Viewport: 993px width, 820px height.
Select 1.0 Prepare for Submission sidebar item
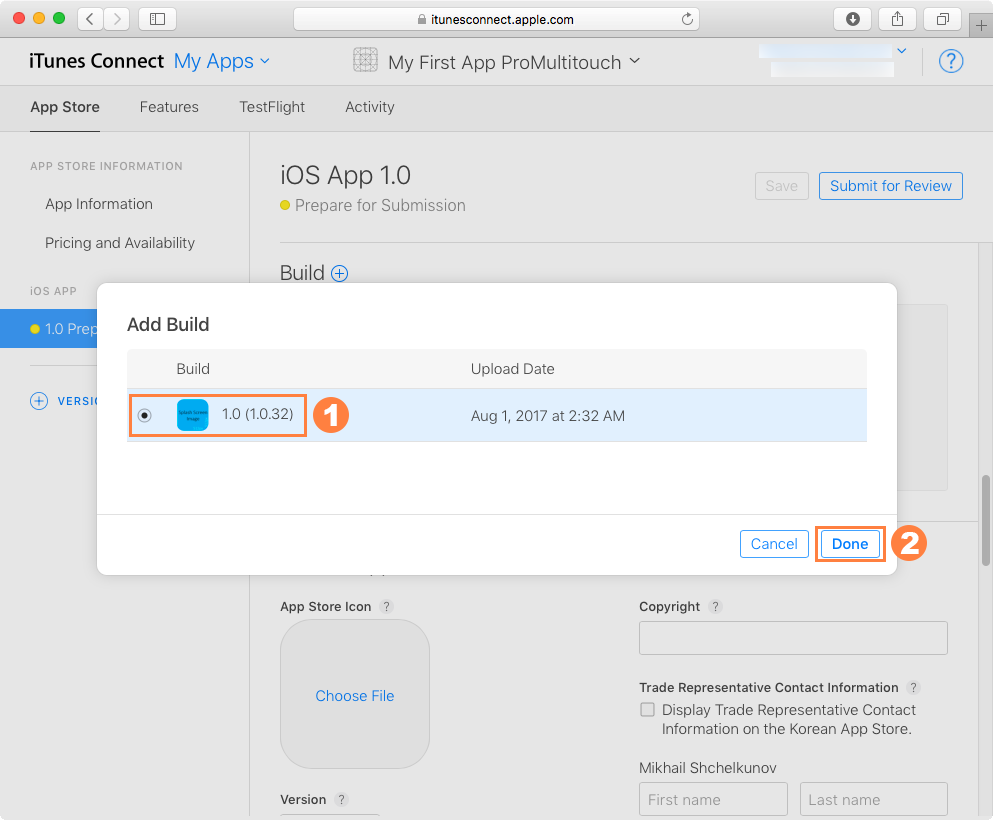[49, 329]
